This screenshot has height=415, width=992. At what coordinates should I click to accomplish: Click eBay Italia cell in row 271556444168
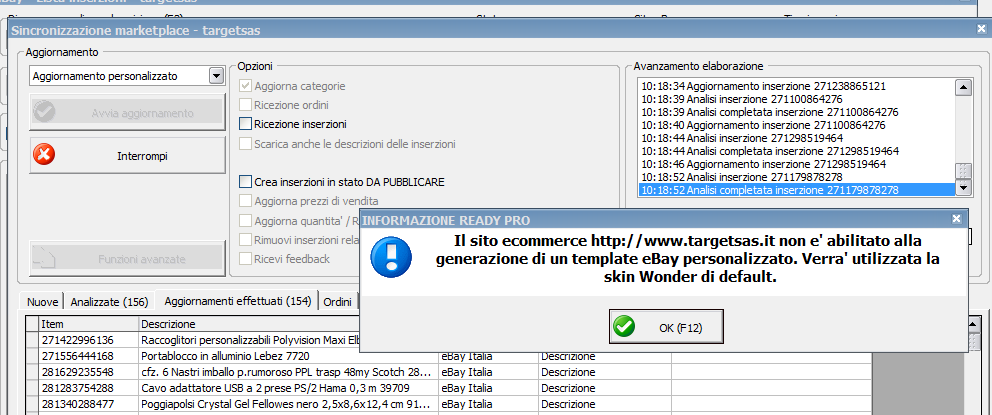tap(488, 356)
